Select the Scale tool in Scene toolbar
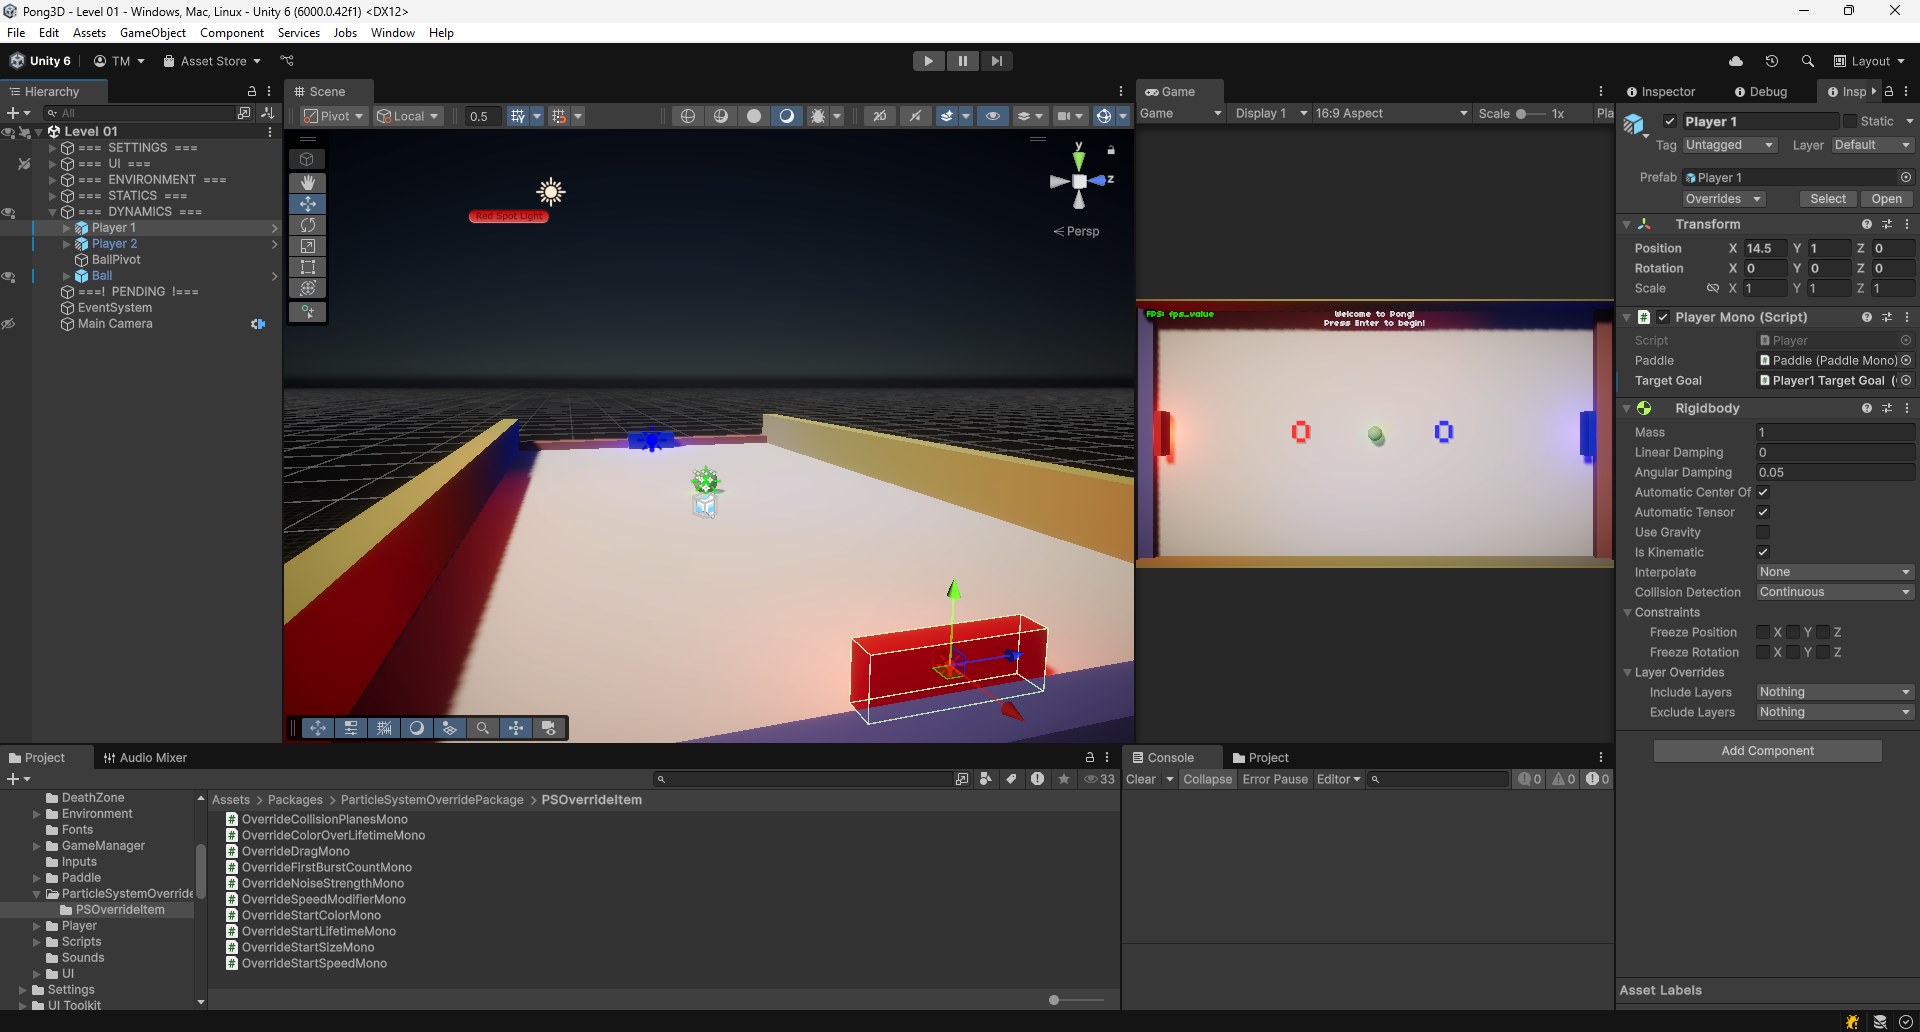This screenshot has height=1032, width=1920. pyautogui.click(x=307, y=246)
